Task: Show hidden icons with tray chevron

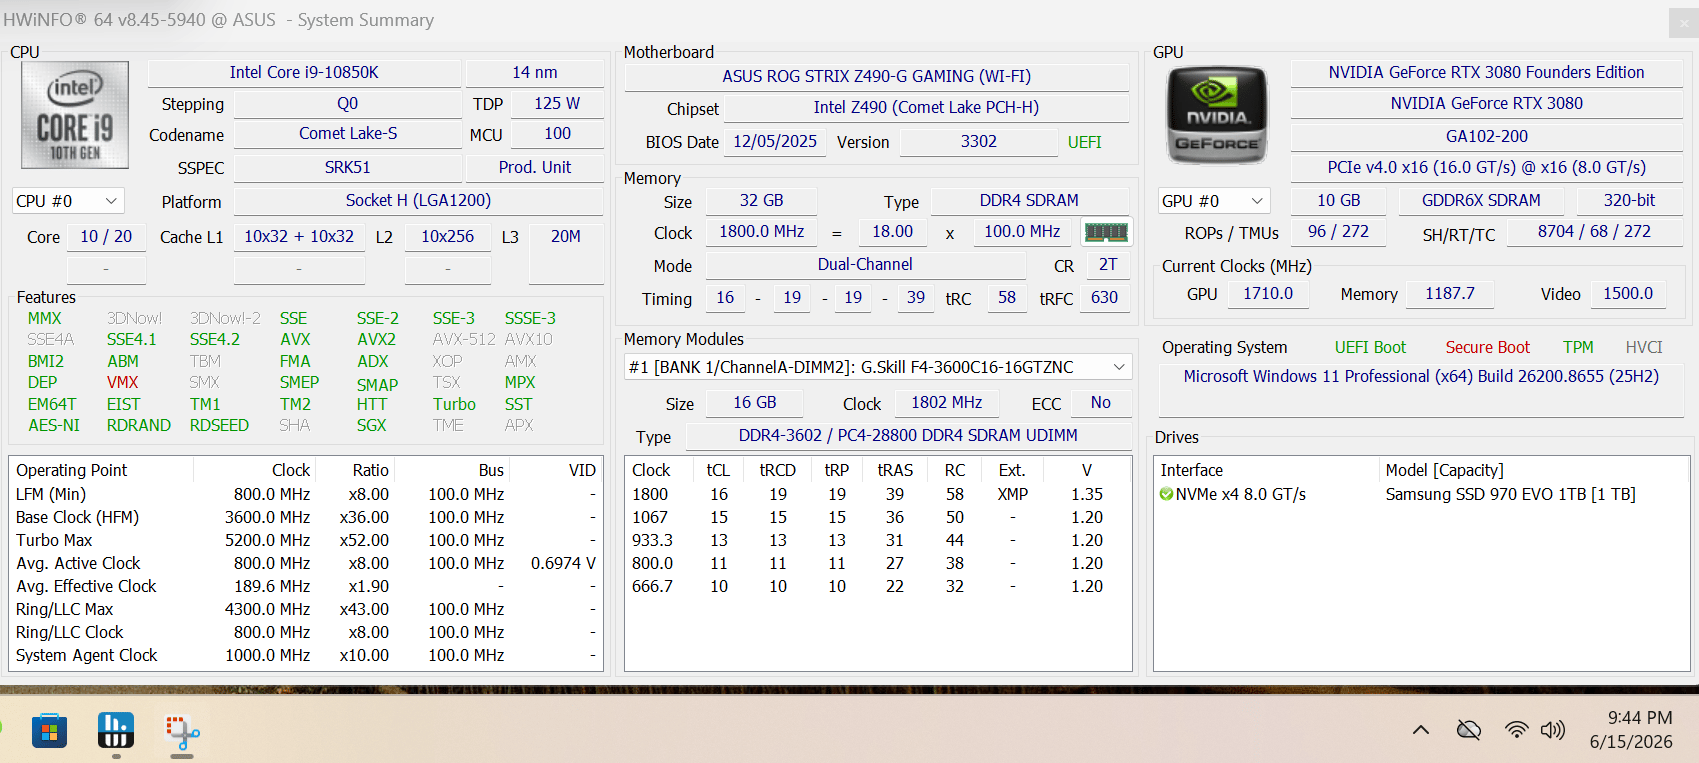Action: (1420, 730)
